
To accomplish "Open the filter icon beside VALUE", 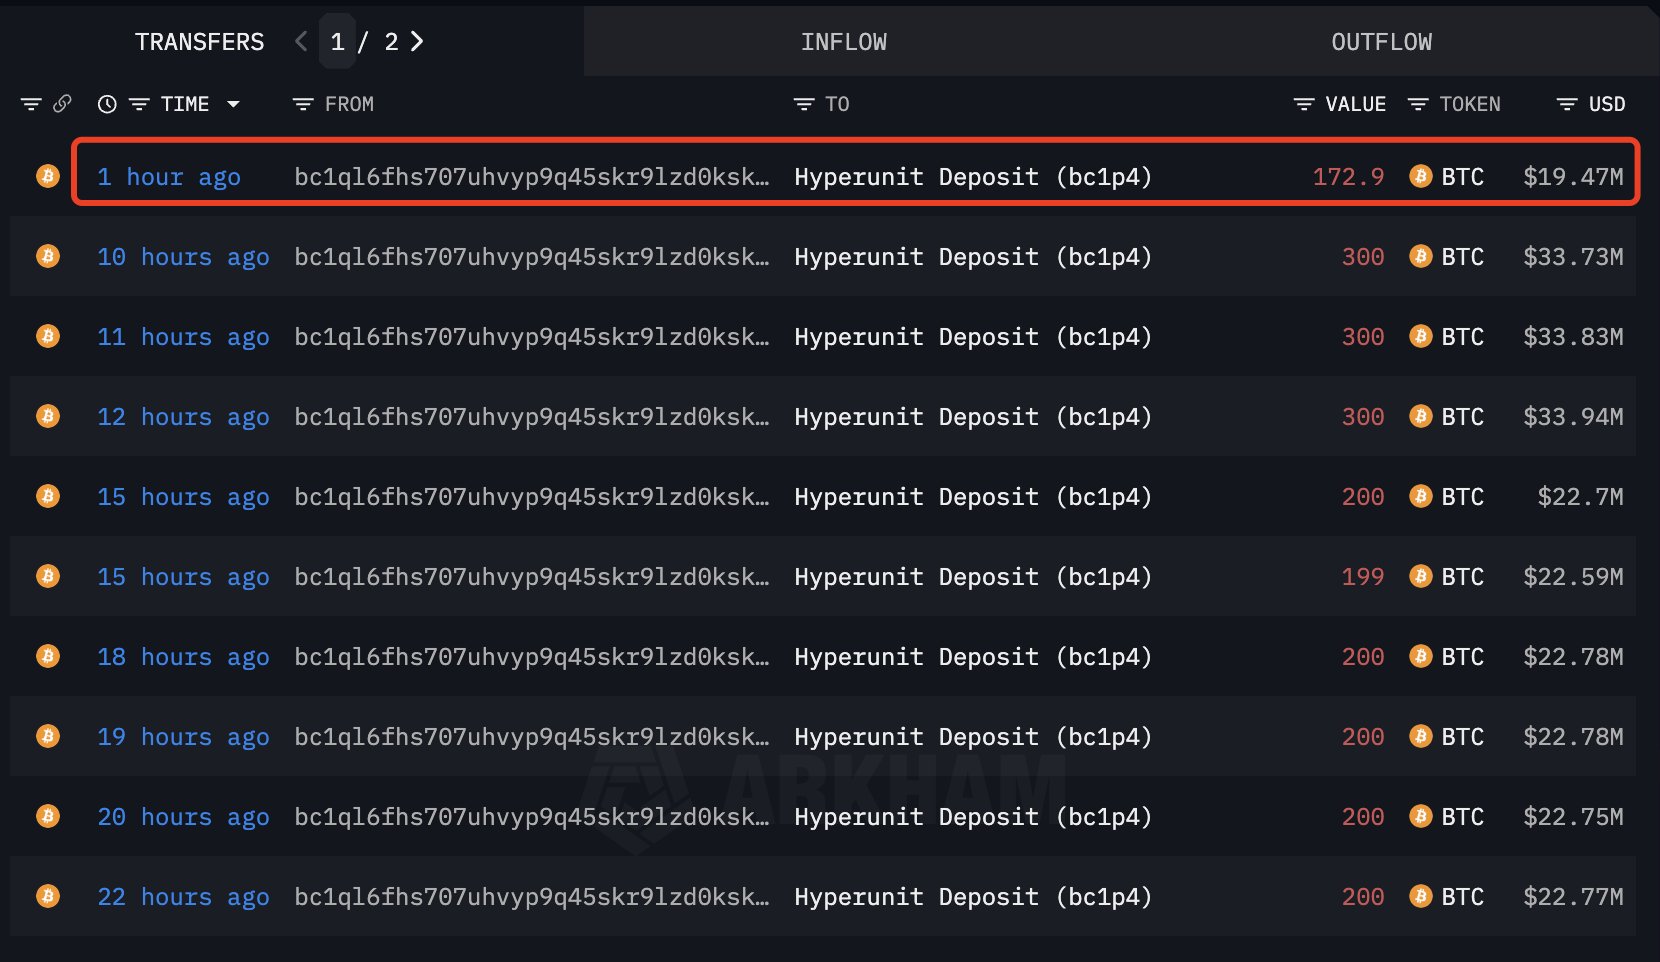I will point(1304,104).
